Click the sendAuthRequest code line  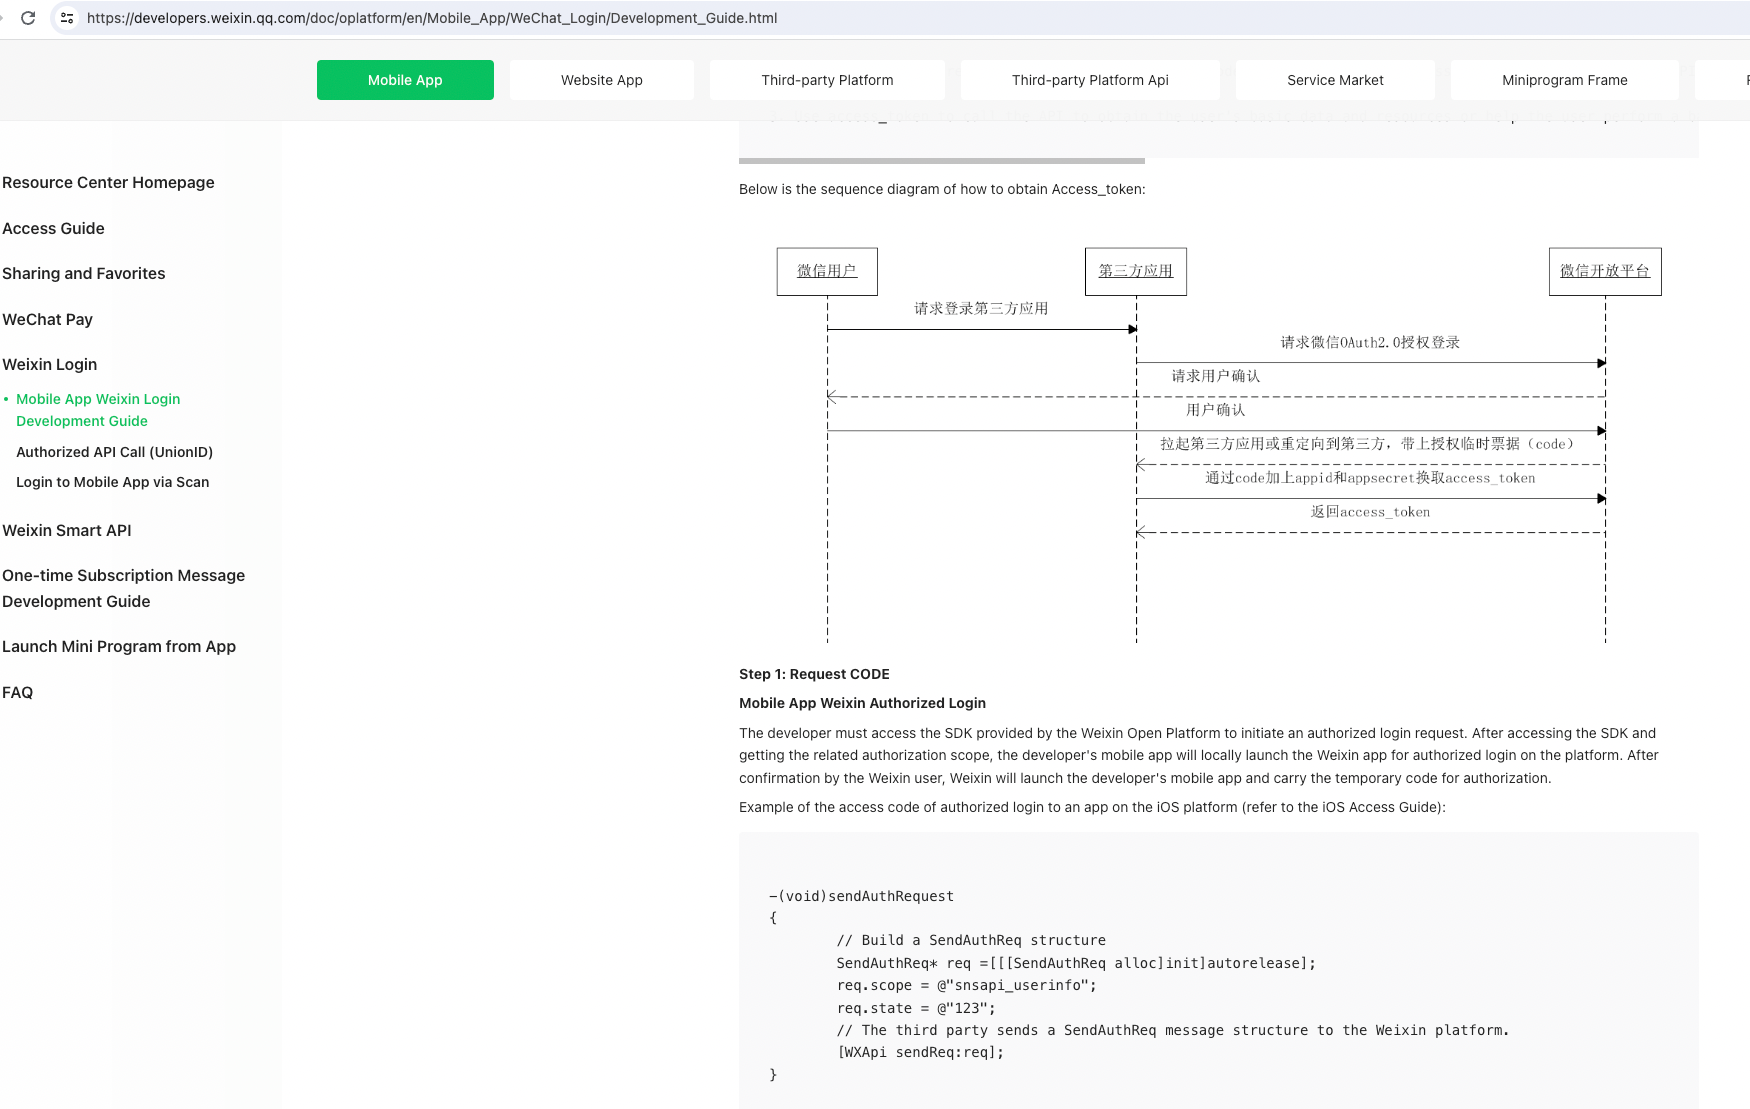pyautogui.click(x=861, y=897)
